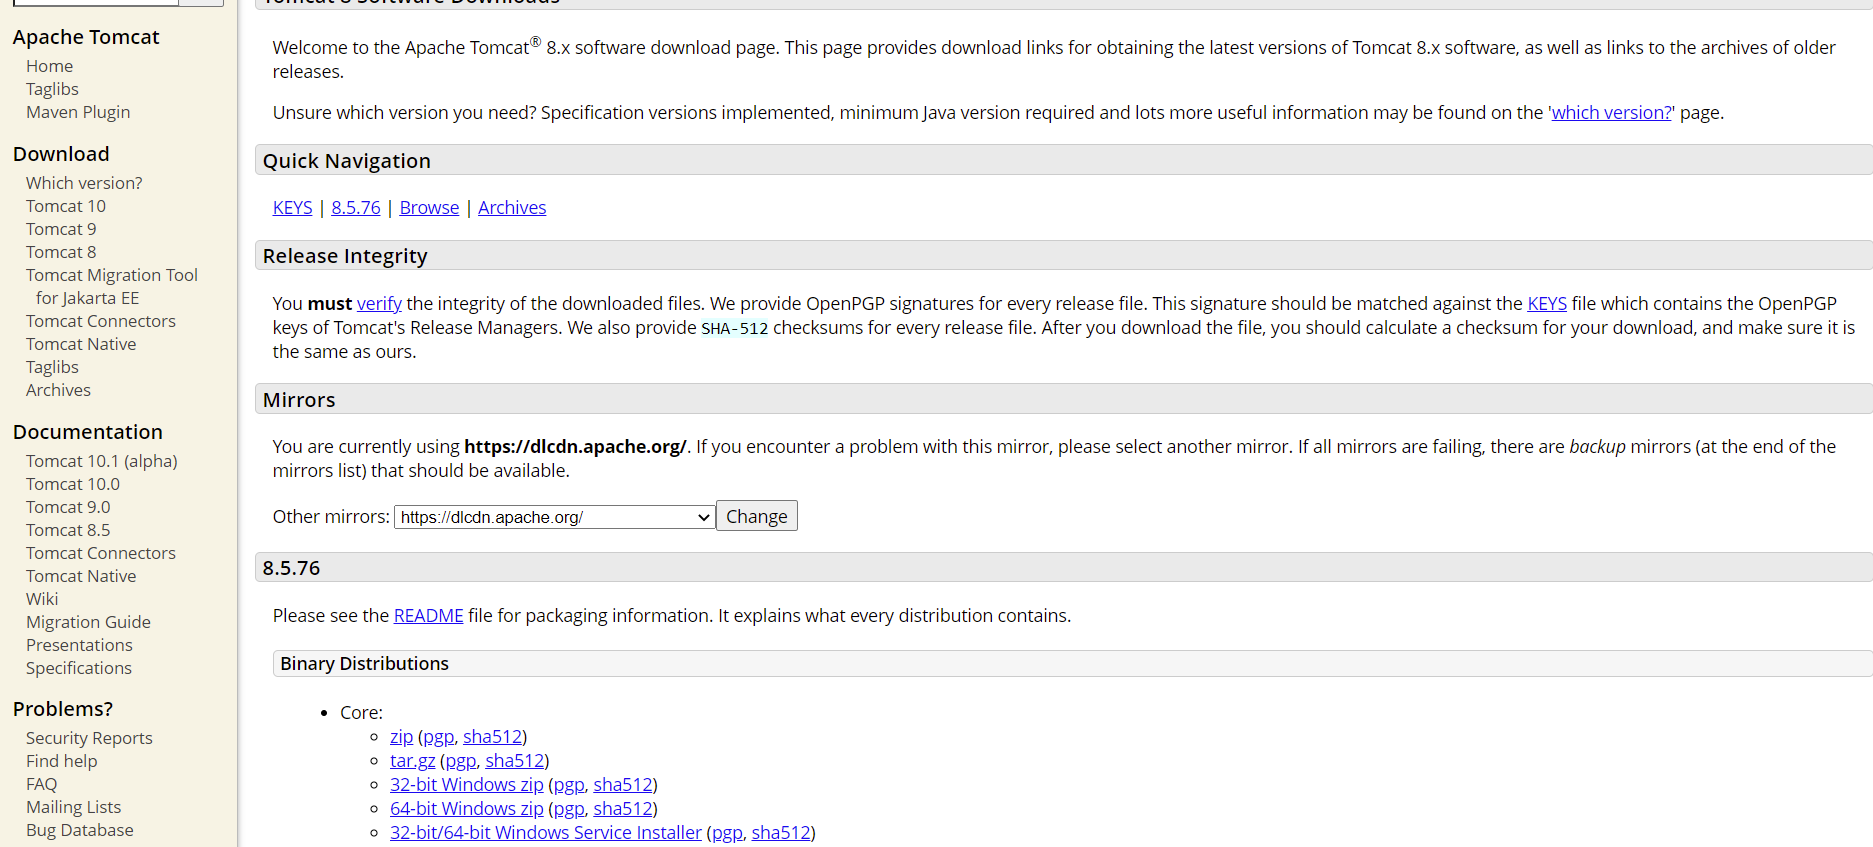The image size is (1873, 847).
Task: Open Archives in Quick Navigation
Action: tap(512, 208)
